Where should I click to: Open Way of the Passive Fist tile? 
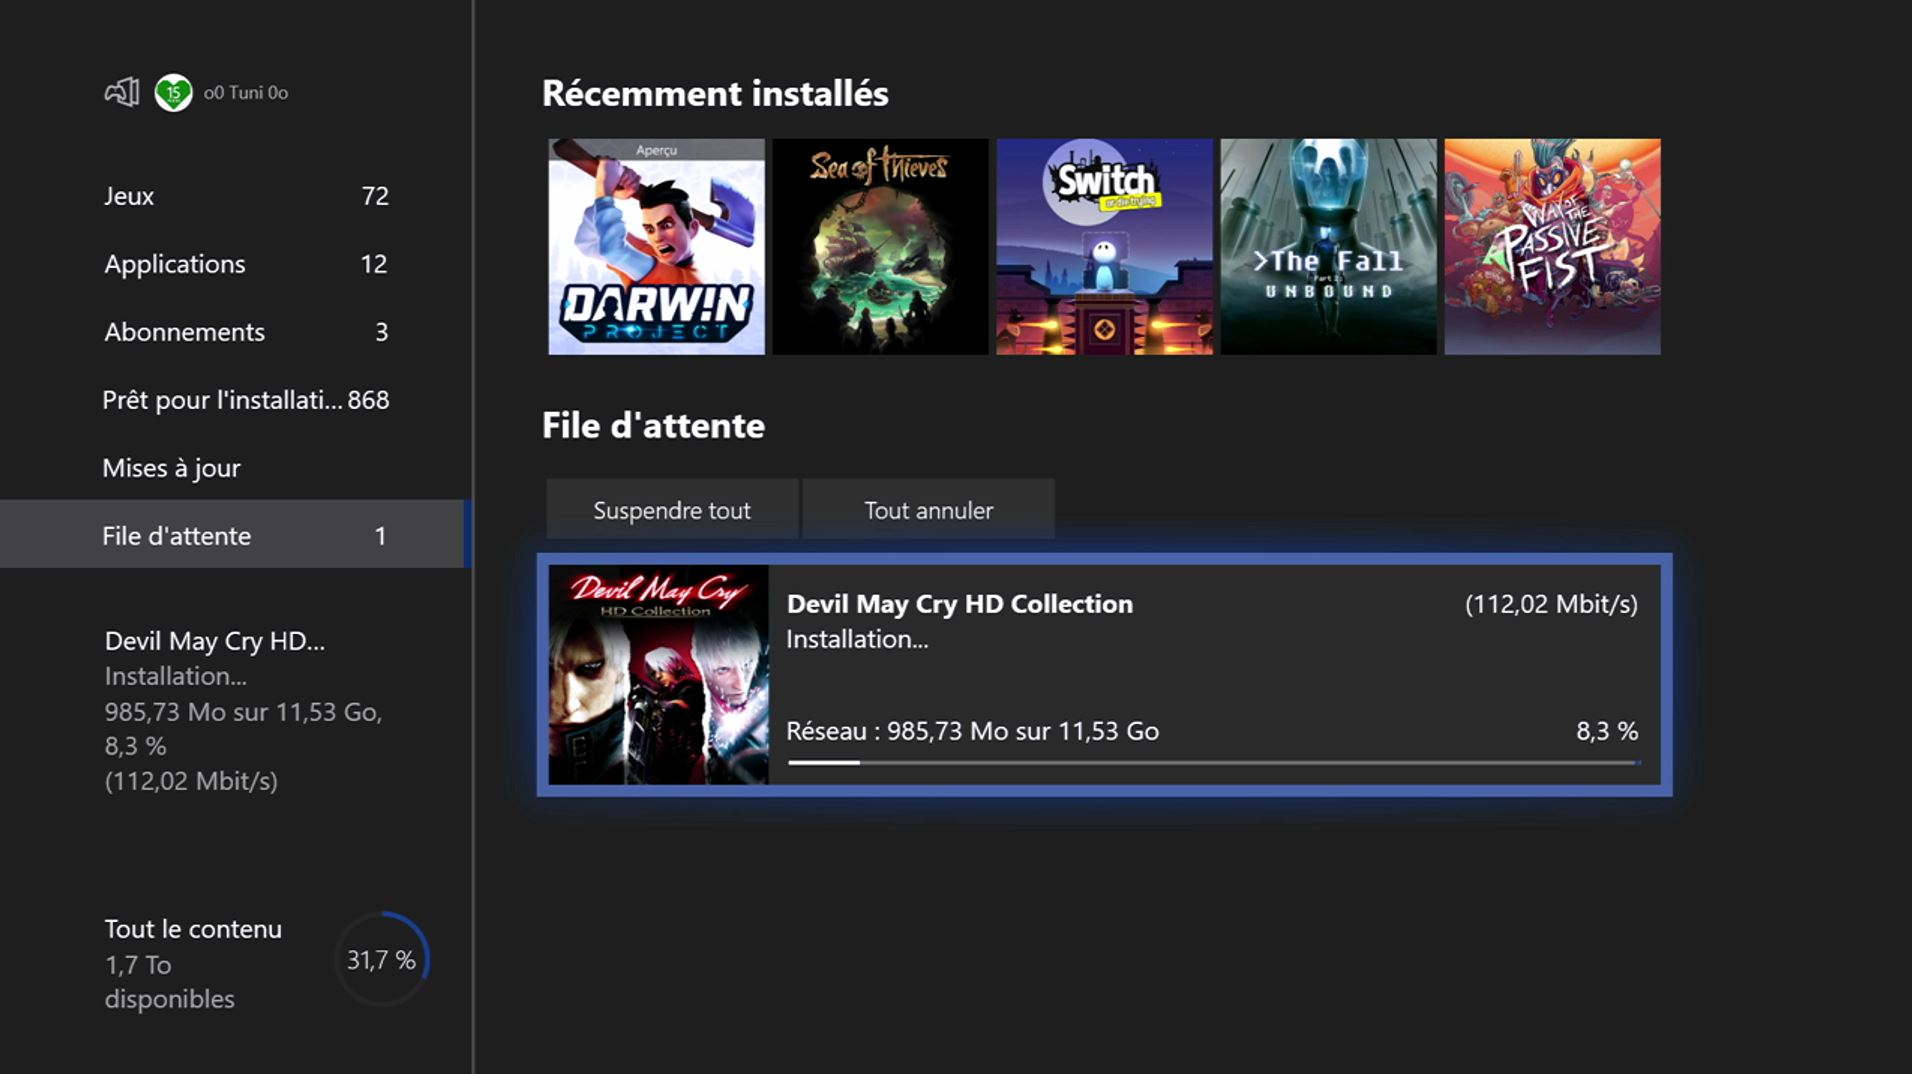click(x=1552, y=247)
